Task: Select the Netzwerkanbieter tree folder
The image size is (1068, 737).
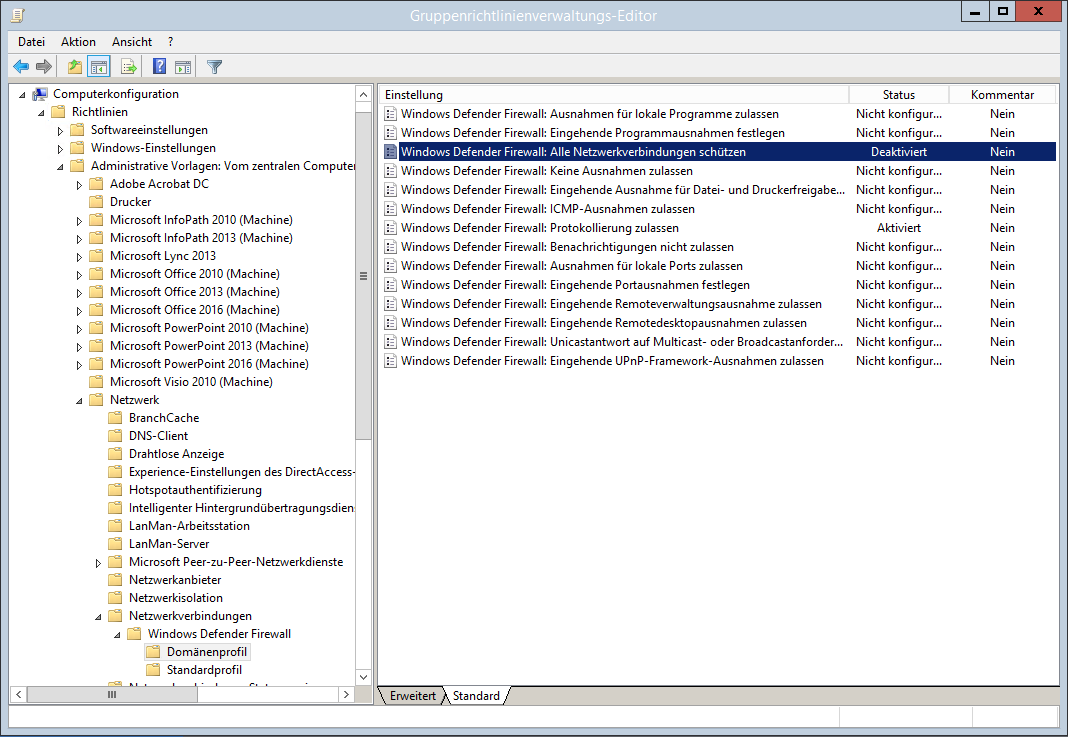Action: point(175,580)
